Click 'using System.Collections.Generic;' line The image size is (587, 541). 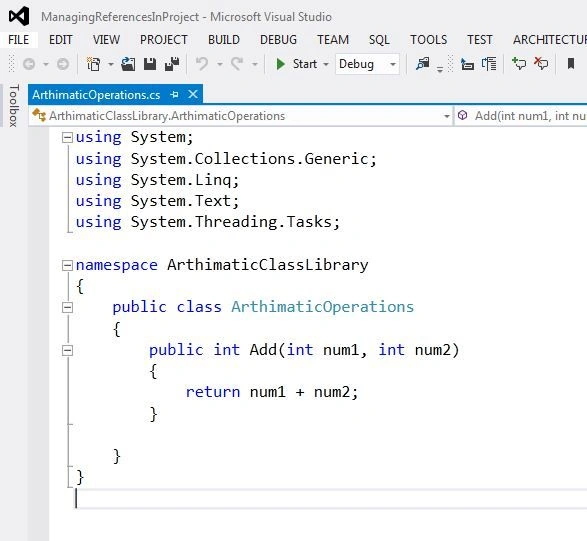click(226, 159)
